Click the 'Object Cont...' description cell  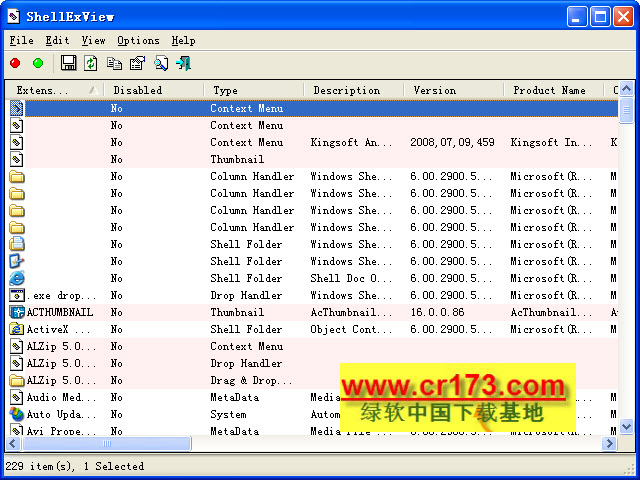pos(351,329)
